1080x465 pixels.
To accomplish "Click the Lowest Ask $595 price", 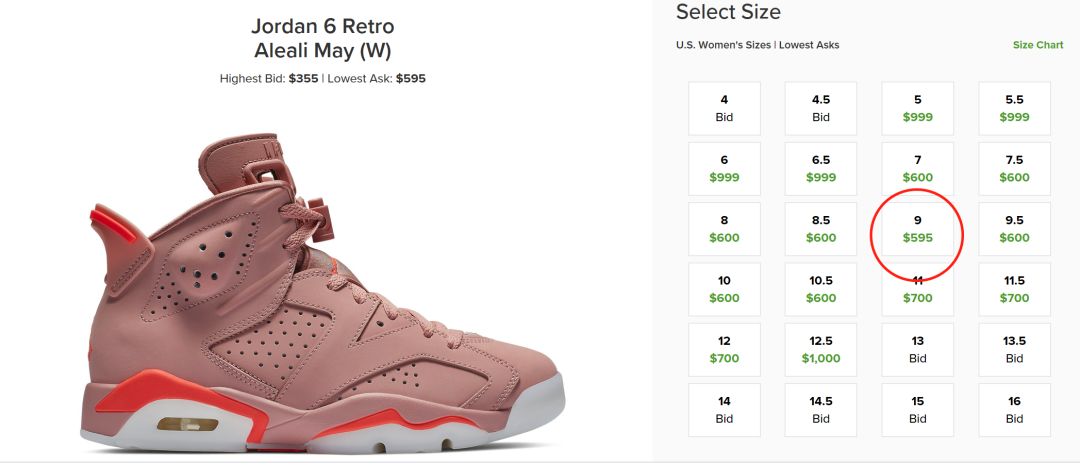I will (x=410, y=78).
